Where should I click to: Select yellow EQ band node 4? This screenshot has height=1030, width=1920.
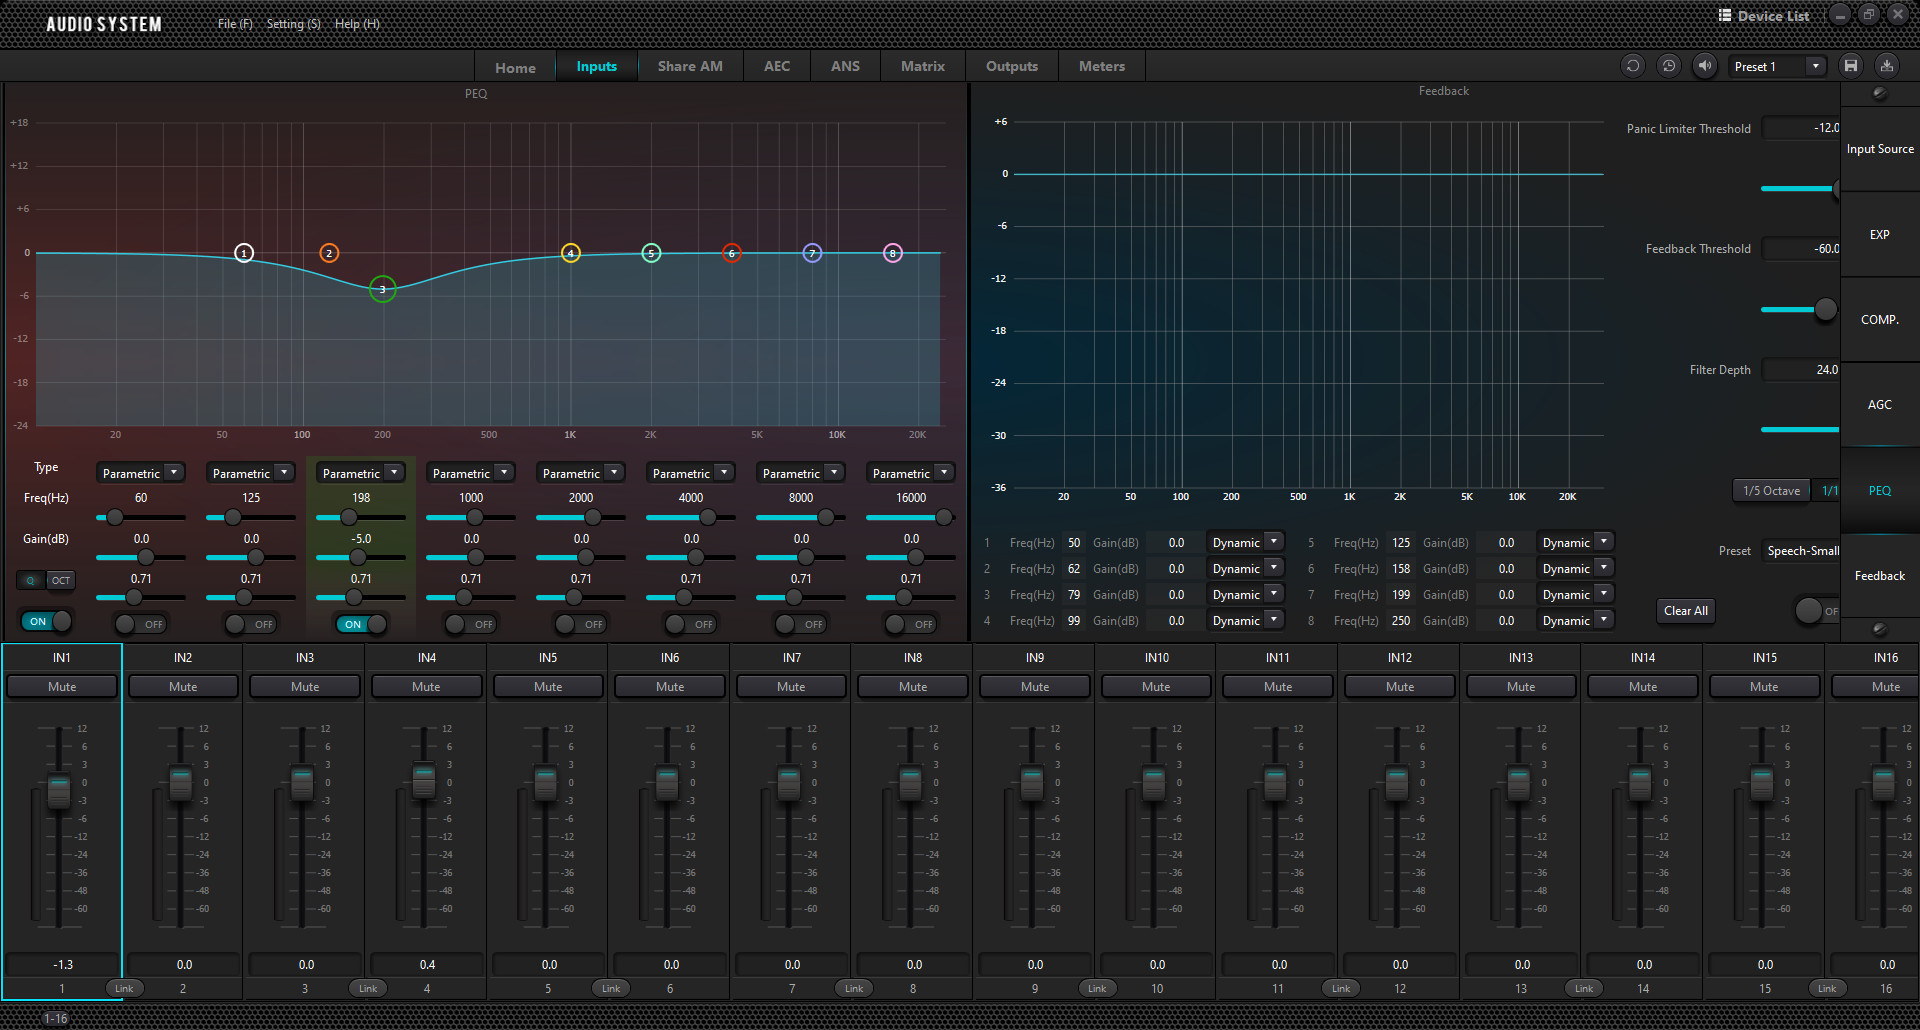pos(570,253)
